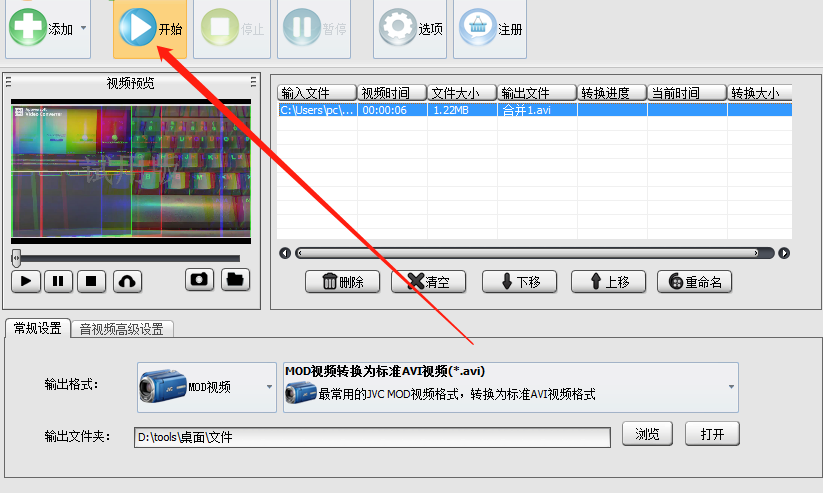This screenshot has width=823, height=493.
Task: Click the 1.22MB file size cell
Action: coord(462,110)
